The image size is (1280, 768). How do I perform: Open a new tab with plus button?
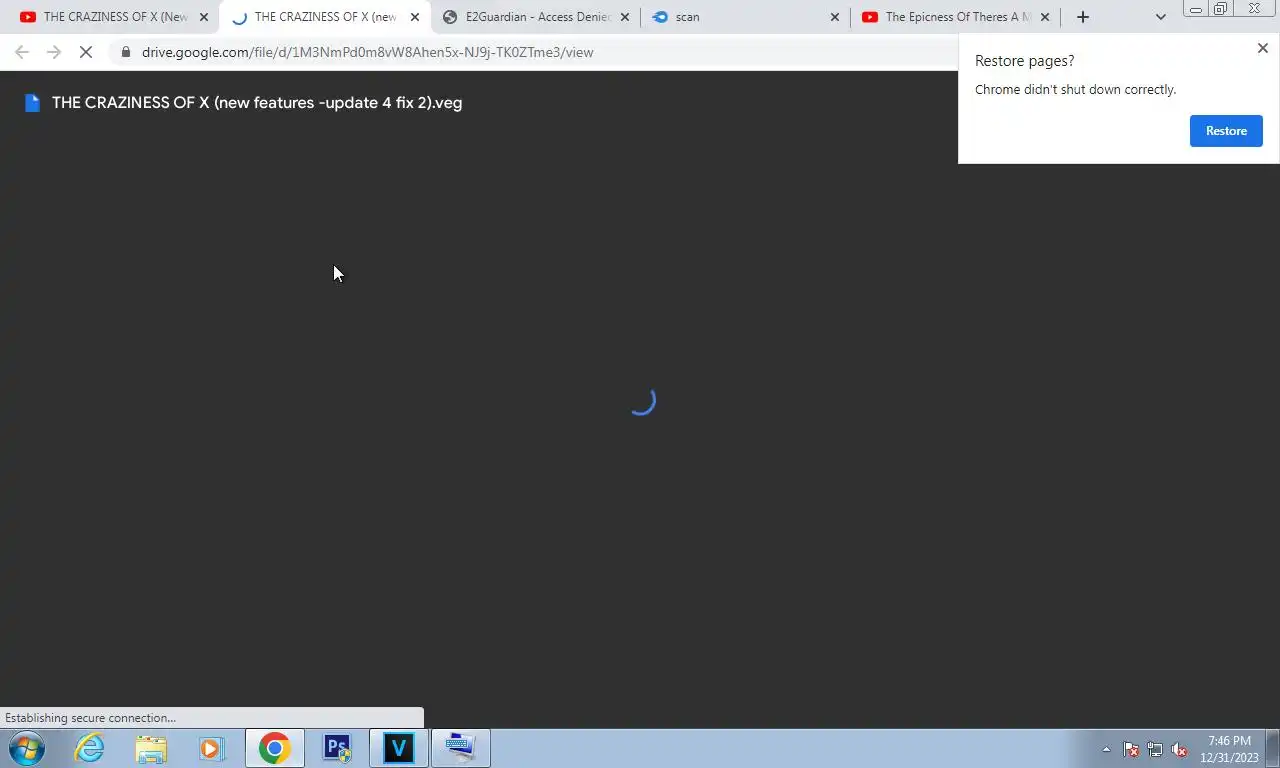[1082, 17]
